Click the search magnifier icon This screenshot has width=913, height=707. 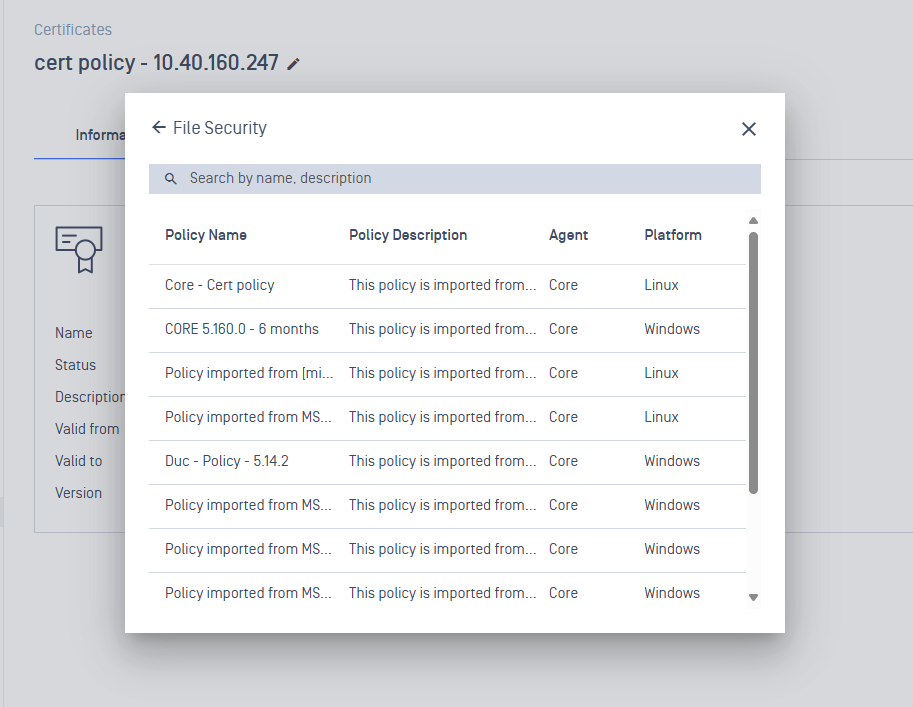click(x=170, y=179)
